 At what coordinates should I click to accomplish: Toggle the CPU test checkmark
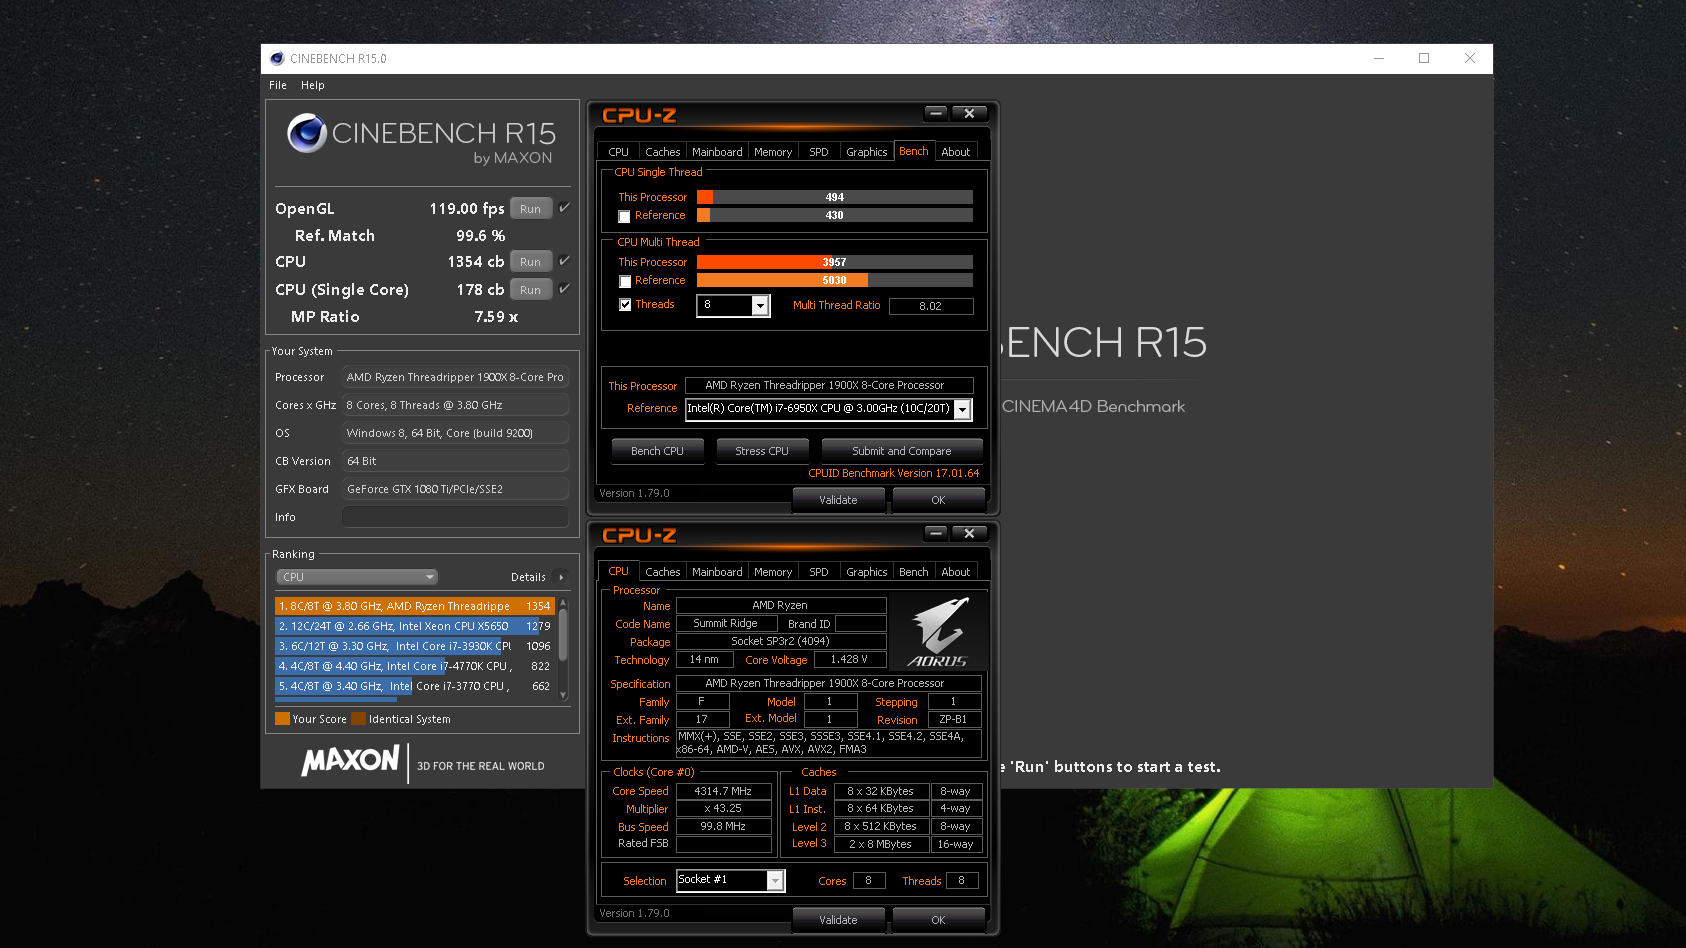click(564, 261)
